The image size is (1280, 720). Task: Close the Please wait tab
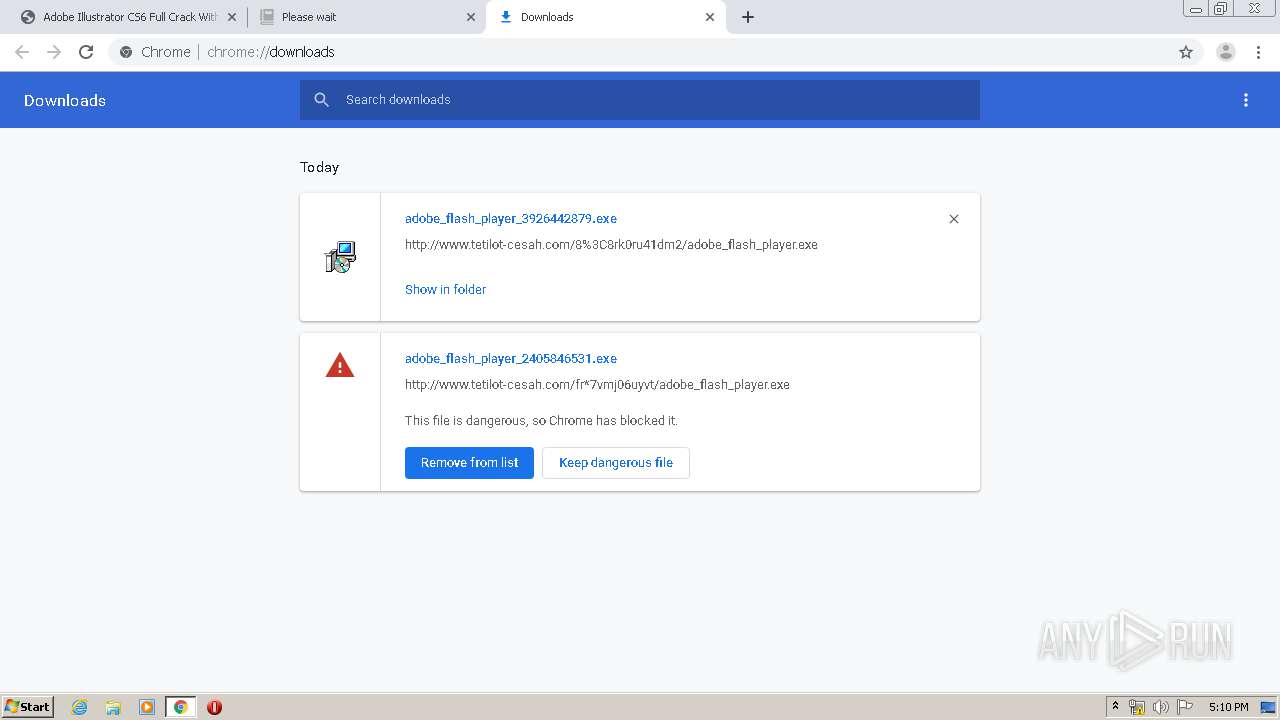(x=471, y=17)
